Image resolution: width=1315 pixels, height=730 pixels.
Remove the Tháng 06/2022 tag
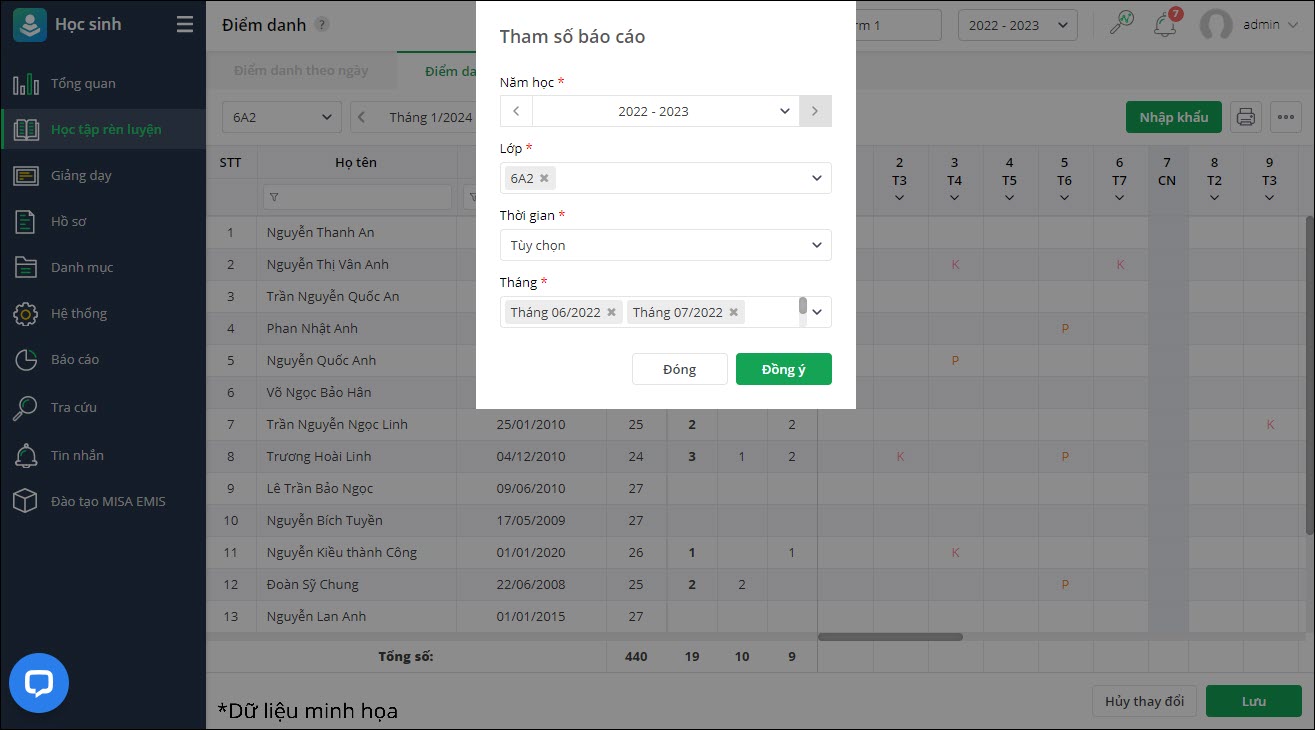click(x=612, y=312)
